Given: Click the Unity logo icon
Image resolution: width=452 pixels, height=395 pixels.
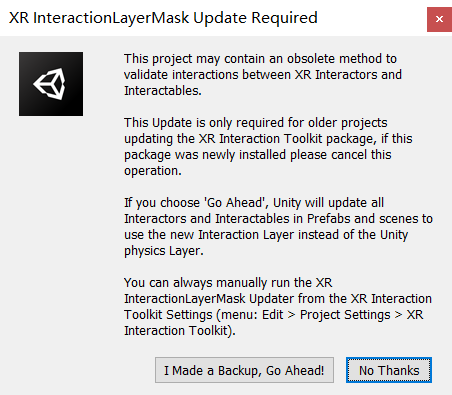Looking at the screenshot, I should point(51,84).
